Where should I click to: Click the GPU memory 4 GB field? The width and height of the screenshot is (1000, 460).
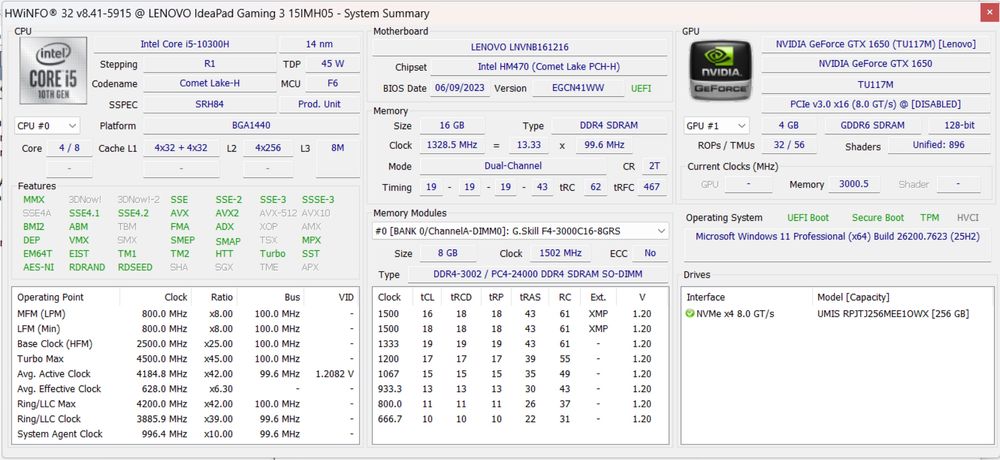[x=788, y=126]
